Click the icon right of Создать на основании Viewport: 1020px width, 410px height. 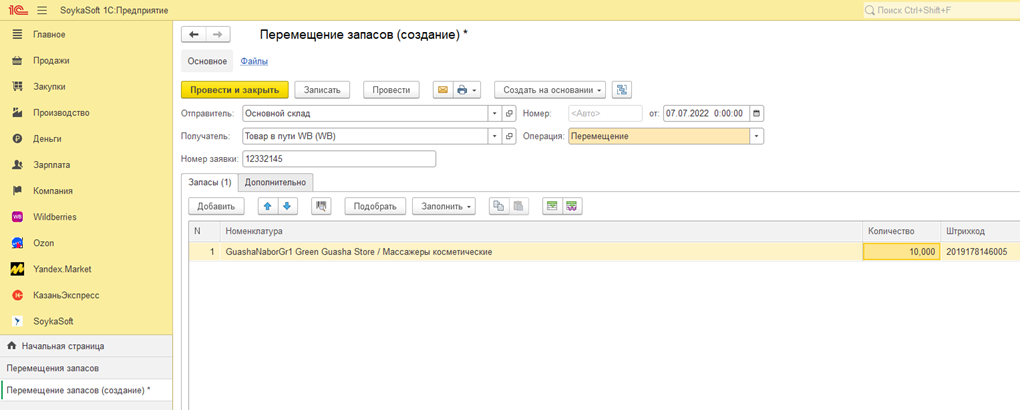tap(621, 90)
